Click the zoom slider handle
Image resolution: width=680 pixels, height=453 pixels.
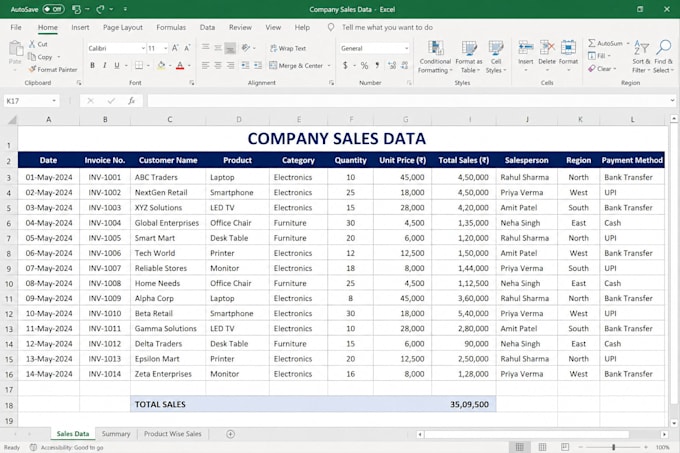(613, 447)
